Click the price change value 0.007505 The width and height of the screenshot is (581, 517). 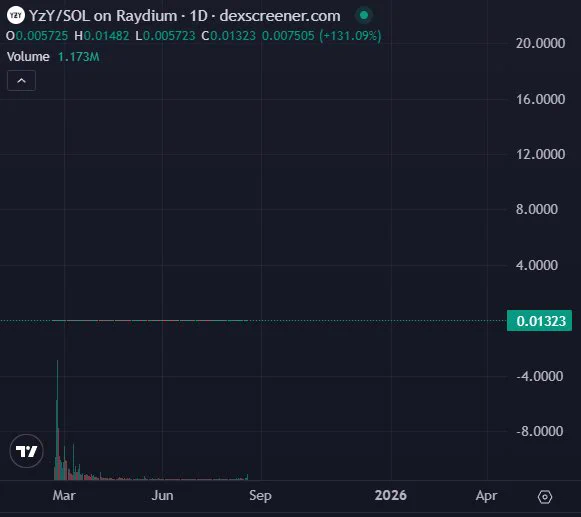tap(288, 36)
